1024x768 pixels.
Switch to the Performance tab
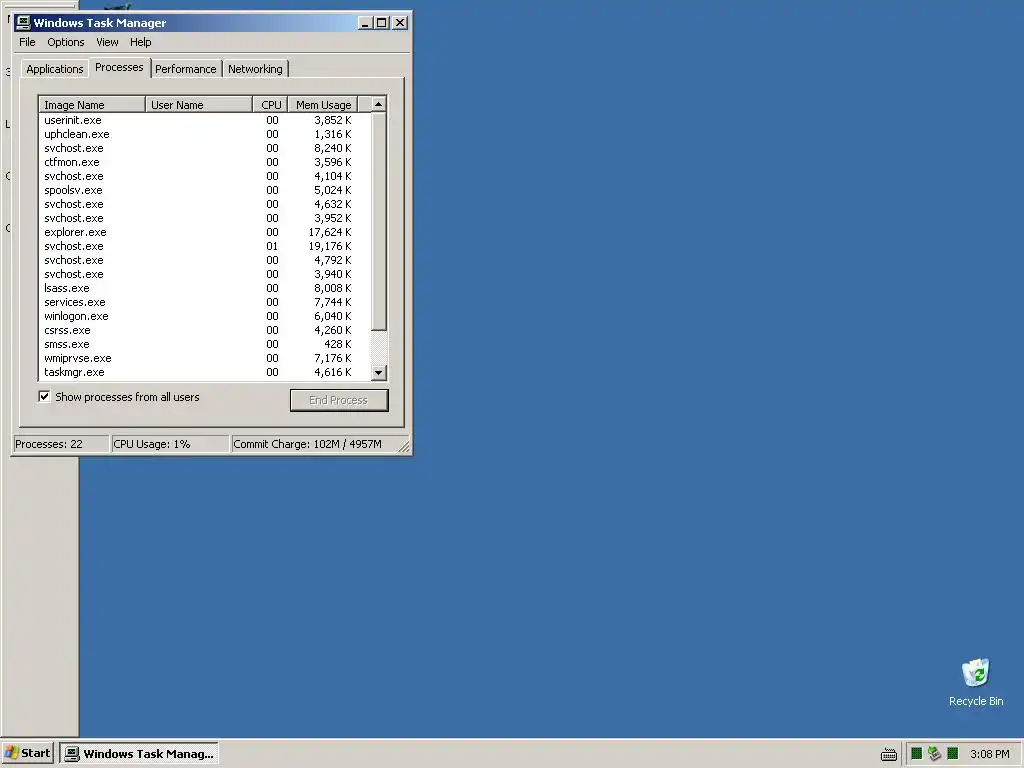(x=185, y=69)
